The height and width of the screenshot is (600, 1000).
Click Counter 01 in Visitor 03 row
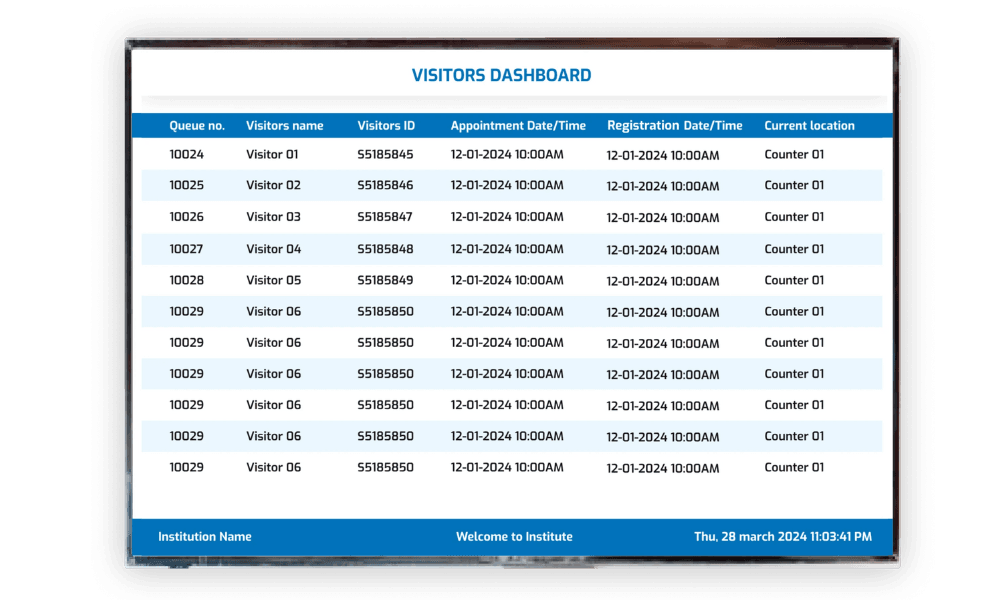point(794,217)
